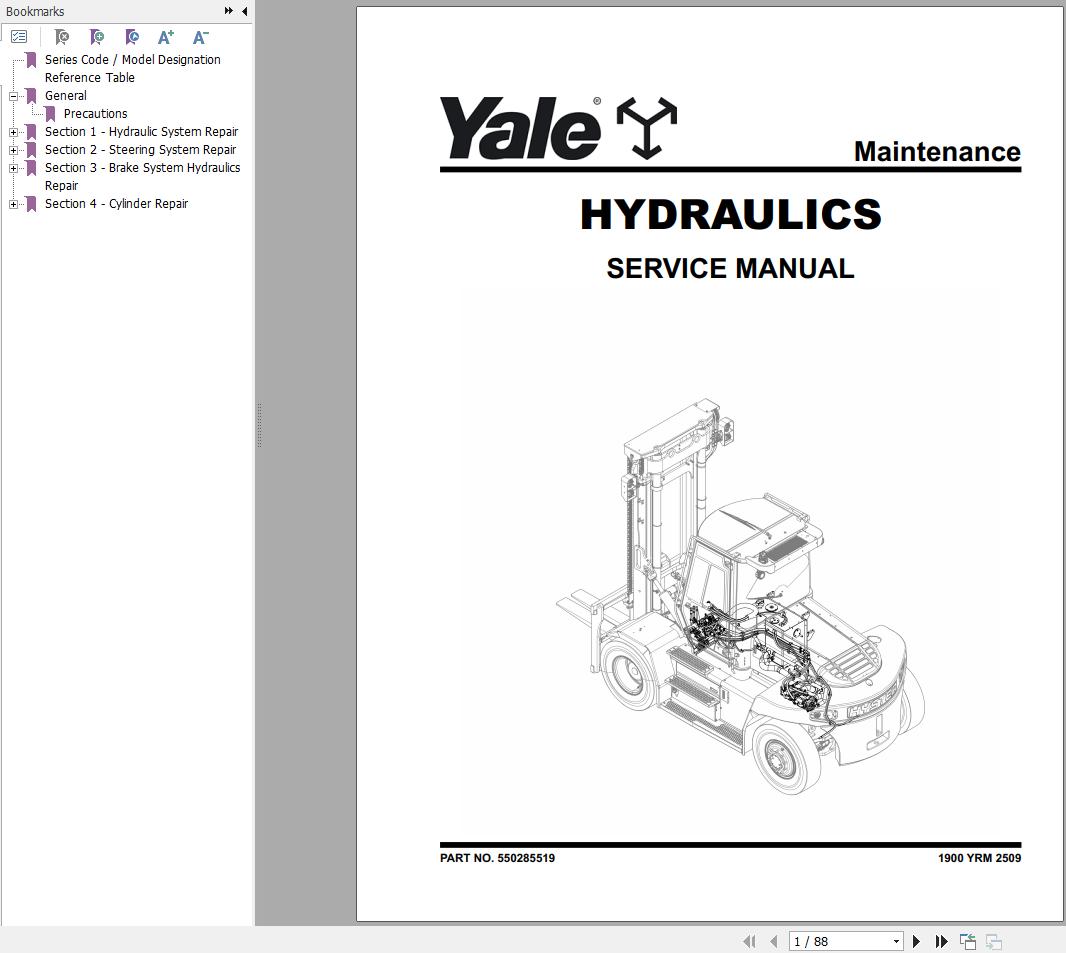Click the add new bookmark icon
This screenshot has height=953, width=1066.
coord(97,37)
